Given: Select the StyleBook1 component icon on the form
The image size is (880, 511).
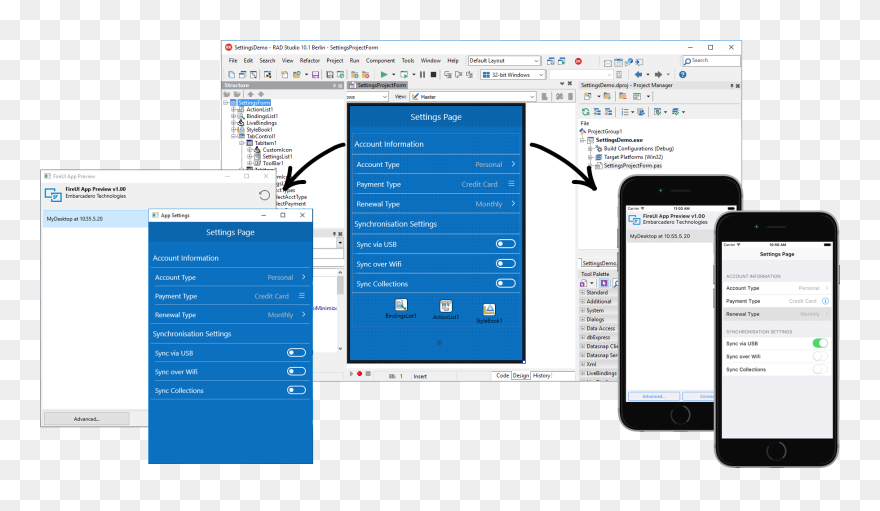Looking at the screenshot, I should 489,309.
